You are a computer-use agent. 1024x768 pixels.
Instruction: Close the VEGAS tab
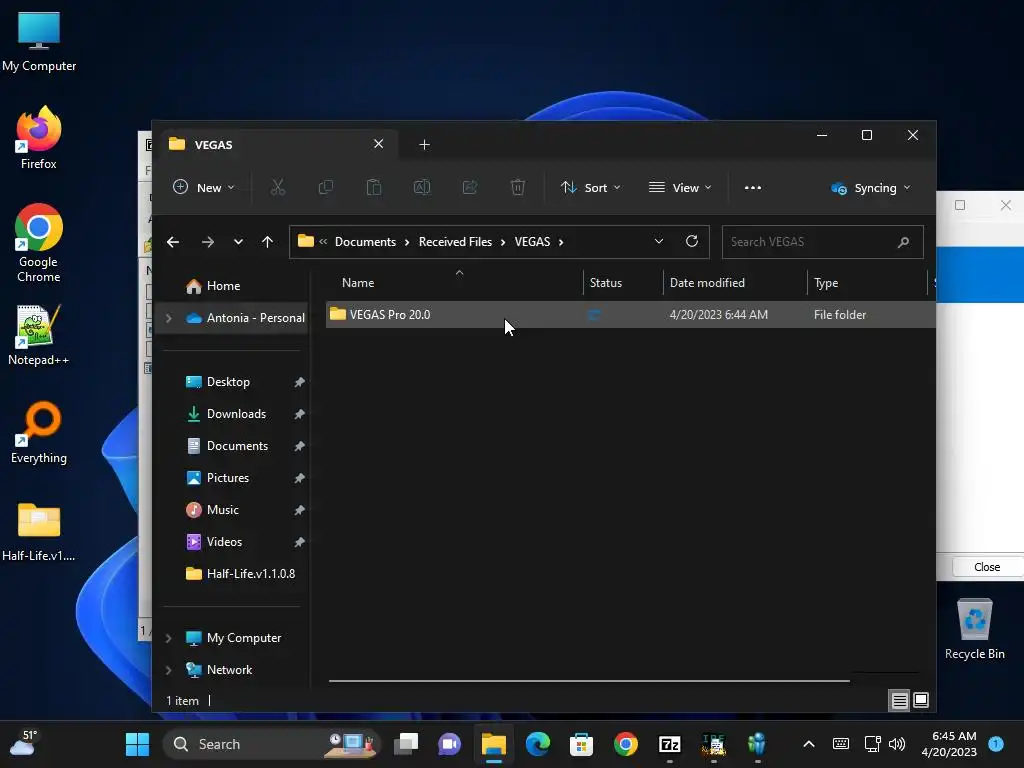(x=378, y=144)
